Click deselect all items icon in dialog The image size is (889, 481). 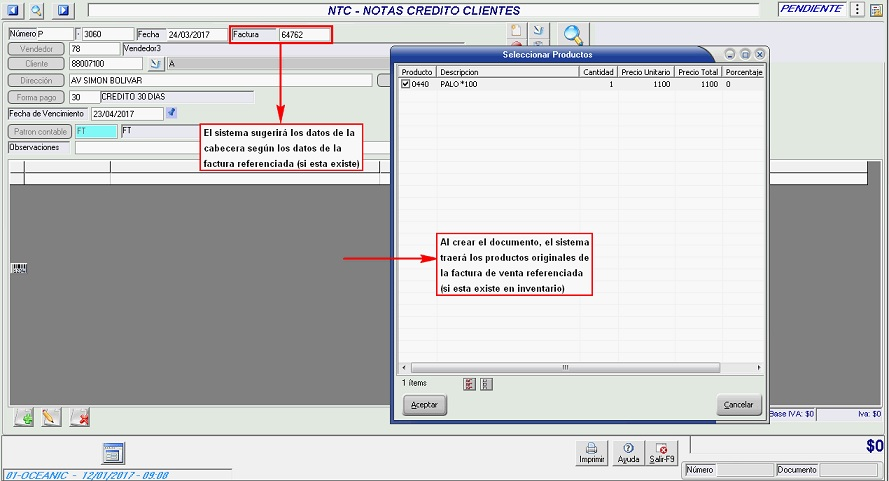[486, 383]
